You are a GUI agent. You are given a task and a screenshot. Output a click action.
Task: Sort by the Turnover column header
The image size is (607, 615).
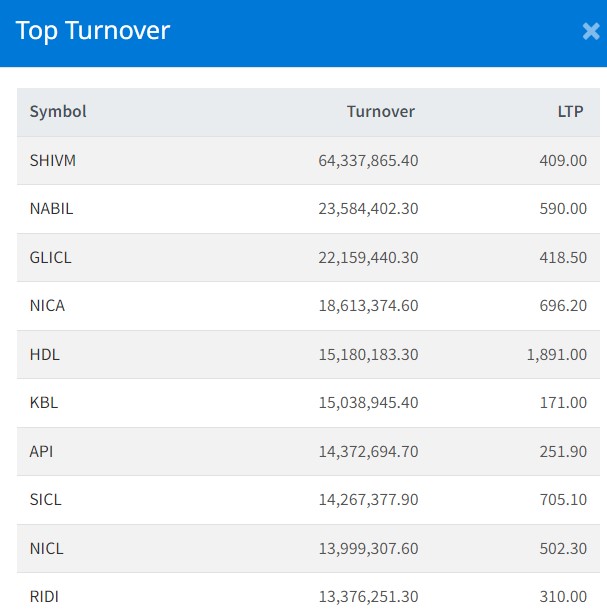tap(380, 112)
